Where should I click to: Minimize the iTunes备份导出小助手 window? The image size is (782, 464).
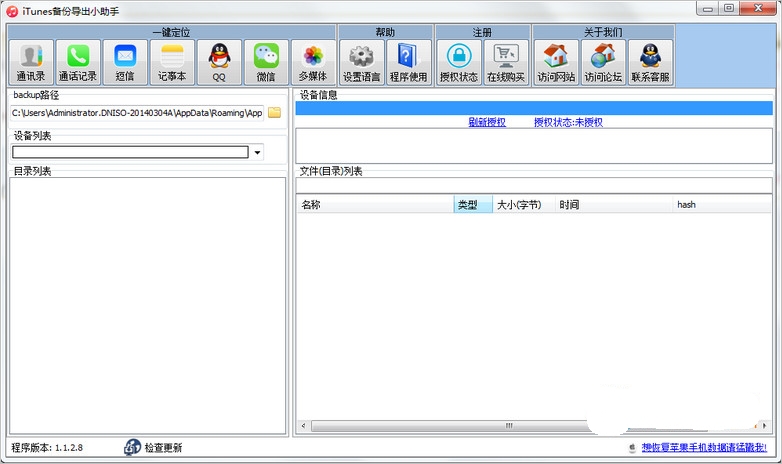708,8
